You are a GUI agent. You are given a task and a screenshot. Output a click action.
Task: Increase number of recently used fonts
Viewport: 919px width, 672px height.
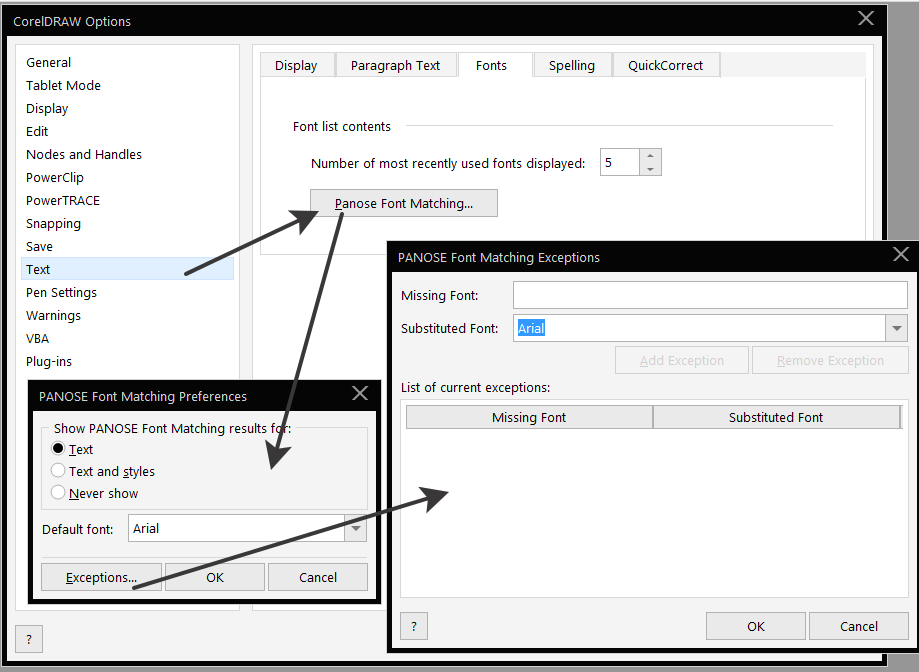[651, 156]
